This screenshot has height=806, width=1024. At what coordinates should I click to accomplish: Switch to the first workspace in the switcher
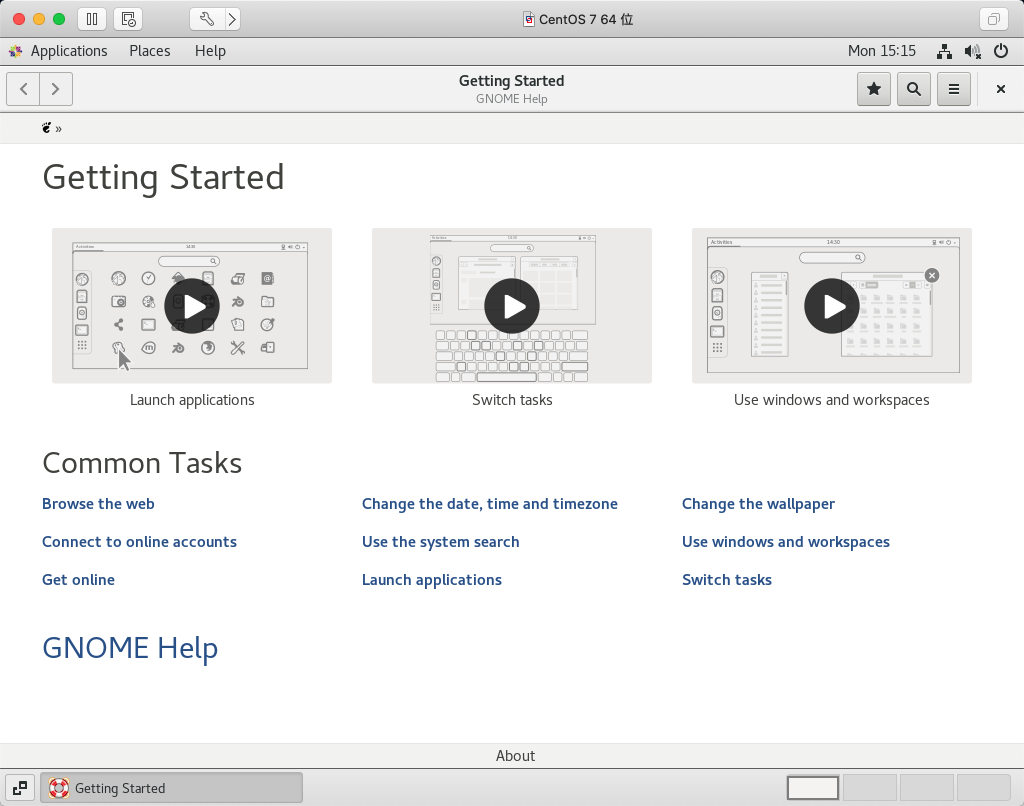point(813,788)
